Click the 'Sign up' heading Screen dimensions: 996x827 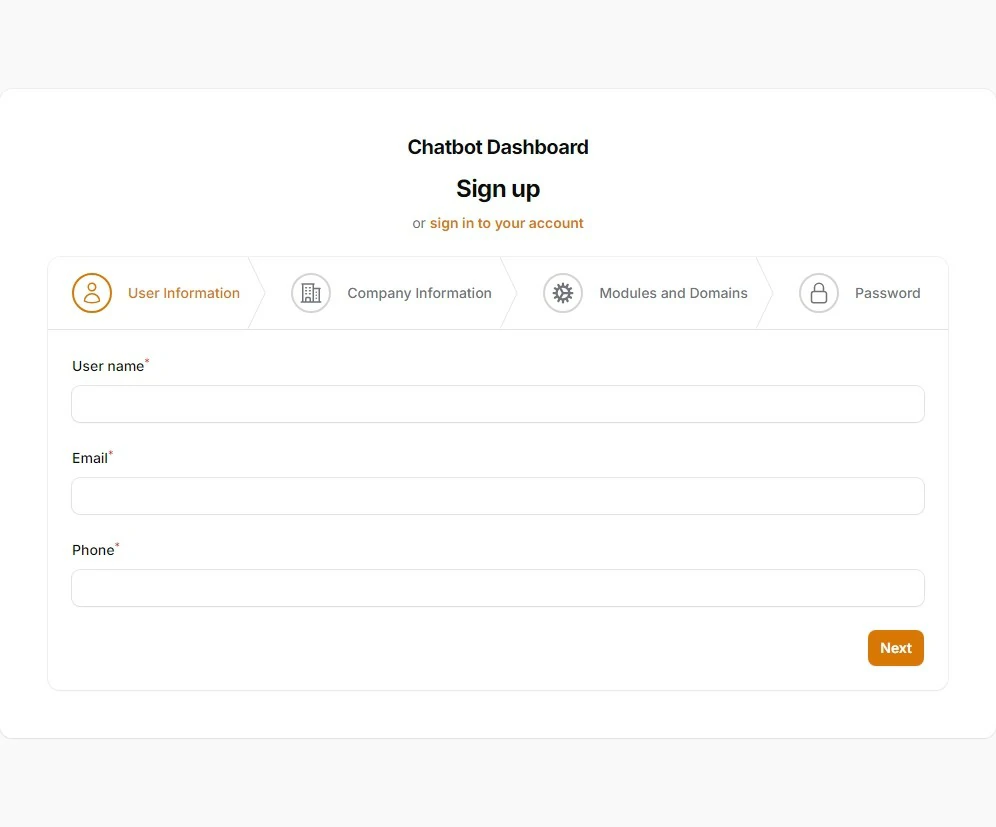tap(498, 188)
